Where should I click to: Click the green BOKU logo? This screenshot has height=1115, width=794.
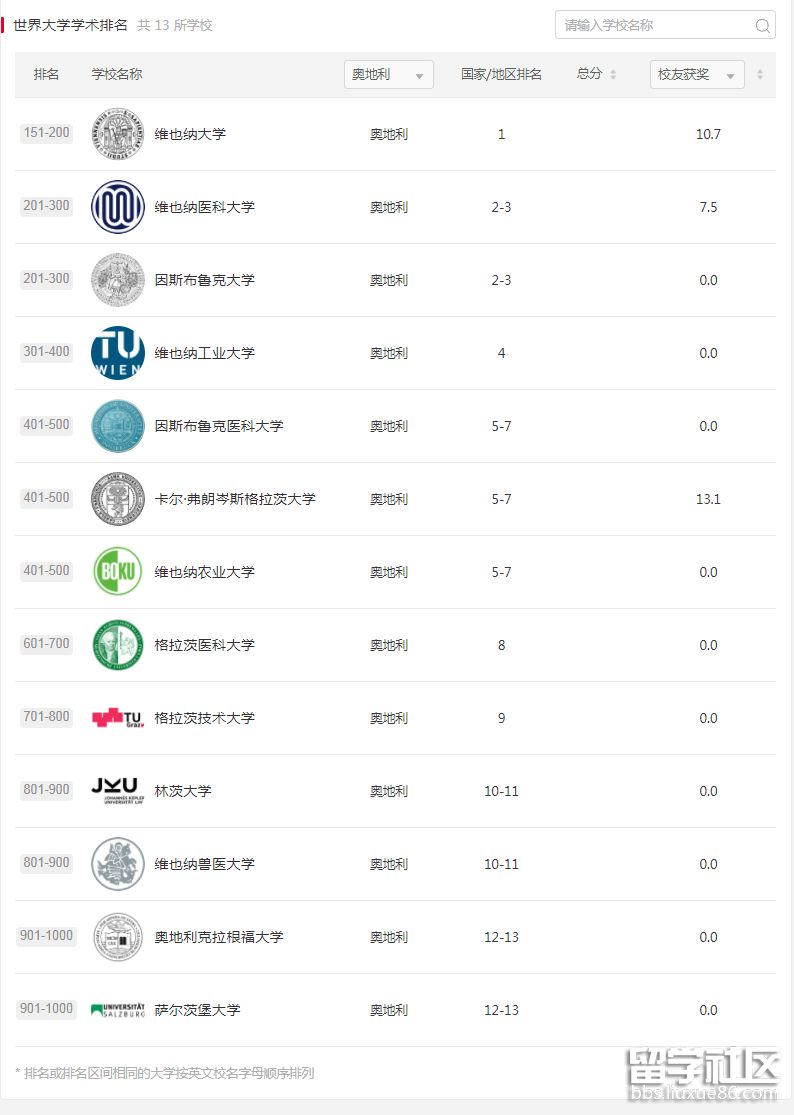[x=118, y=572]
